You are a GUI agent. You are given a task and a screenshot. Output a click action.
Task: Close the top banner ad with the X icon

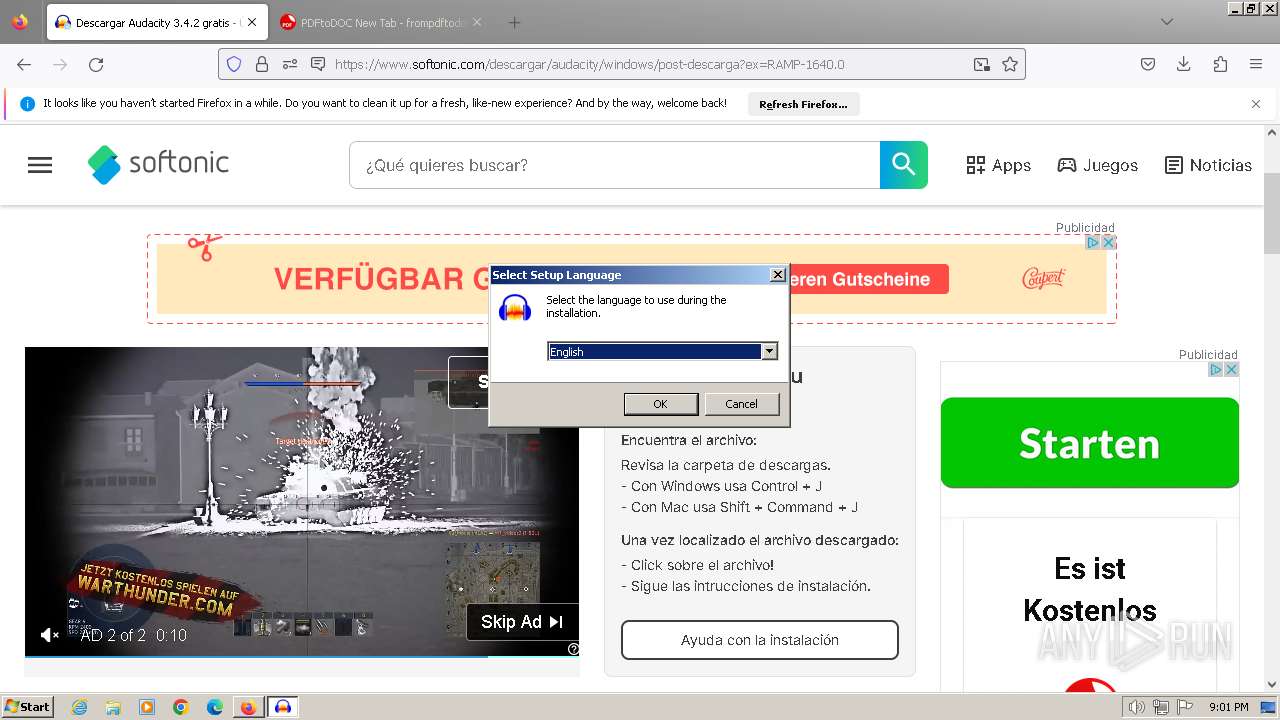pyautogui.click(x=1108, y=242)
